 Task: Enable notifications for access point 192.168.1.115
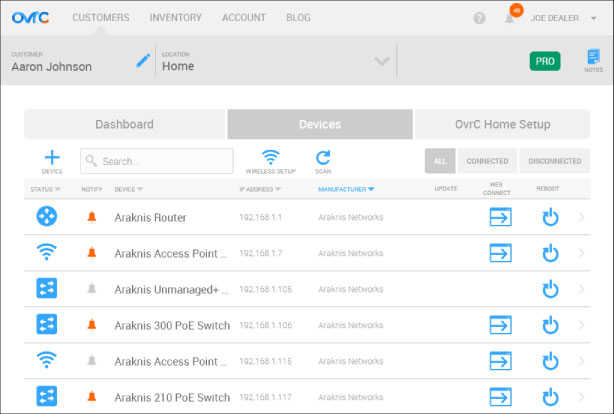[92, 361]
